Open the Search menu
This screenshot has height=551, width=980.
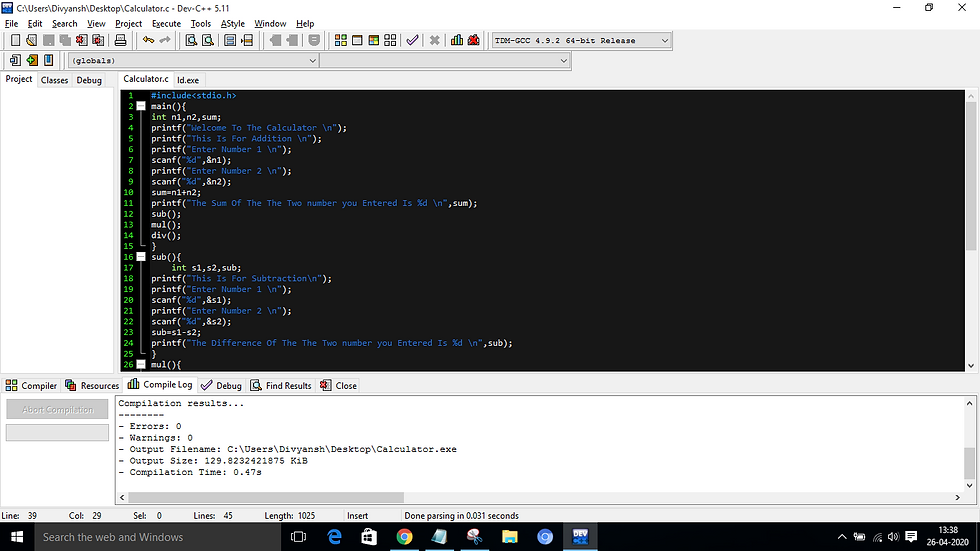click(x=64, y=24)
